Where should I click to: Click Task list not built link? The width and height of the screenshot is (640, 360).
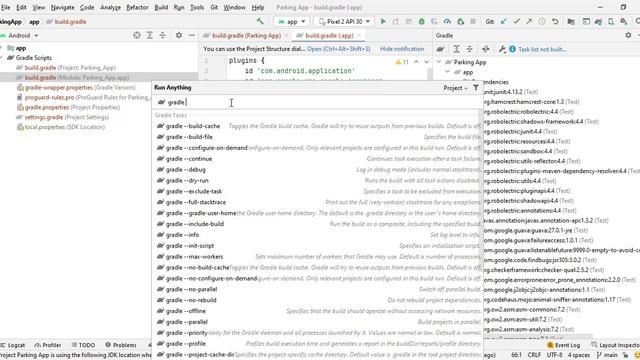coord(542,49)
